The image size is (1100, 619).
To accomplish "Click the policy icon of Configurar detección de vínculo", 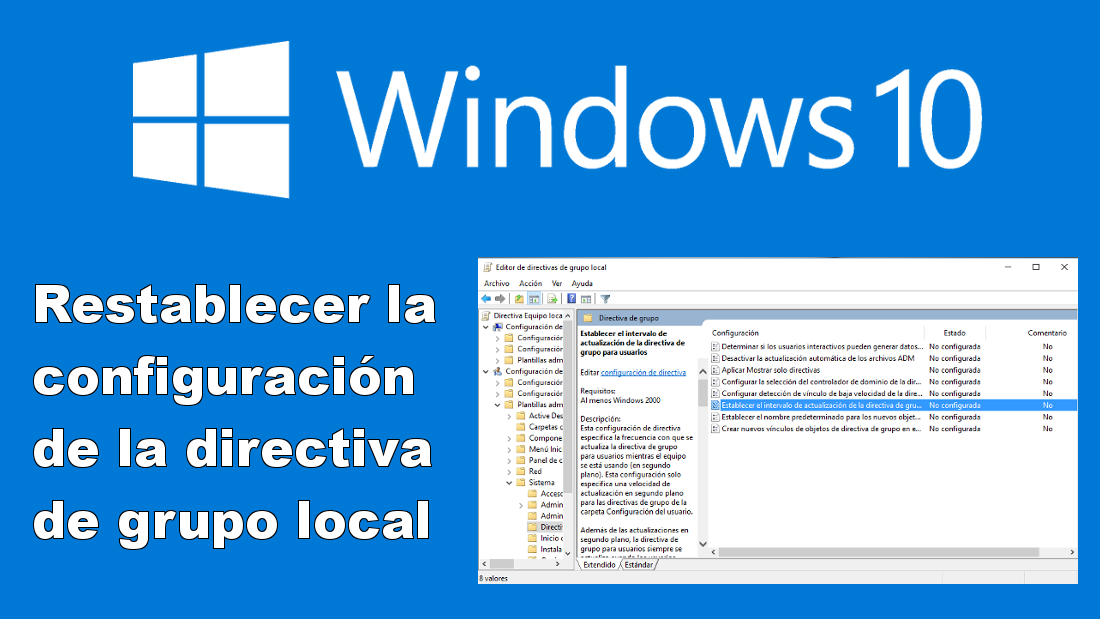I will pos(716,394).
